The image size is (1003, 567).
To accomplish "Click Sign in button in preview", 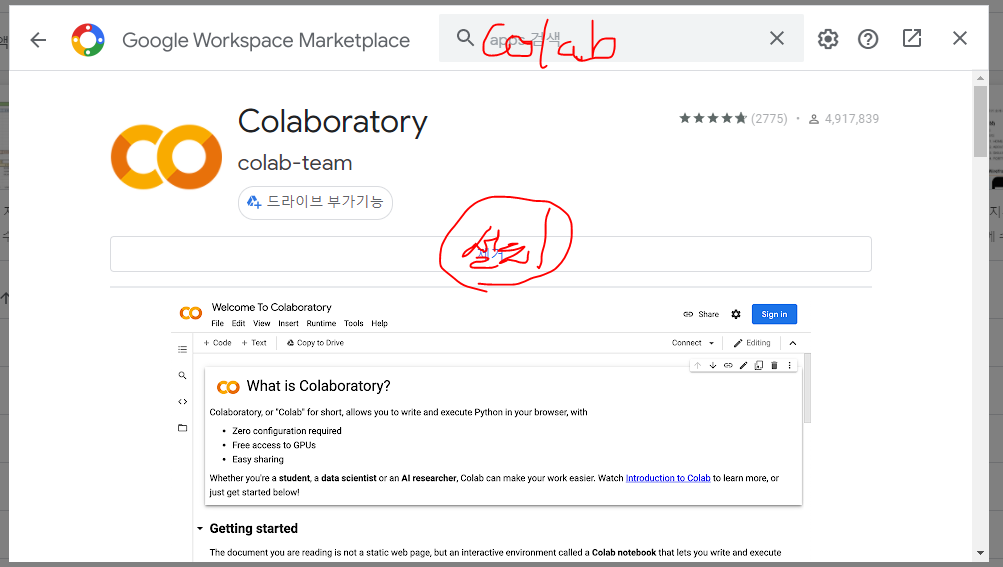I will pyautogui.click(x=774, y=314).
